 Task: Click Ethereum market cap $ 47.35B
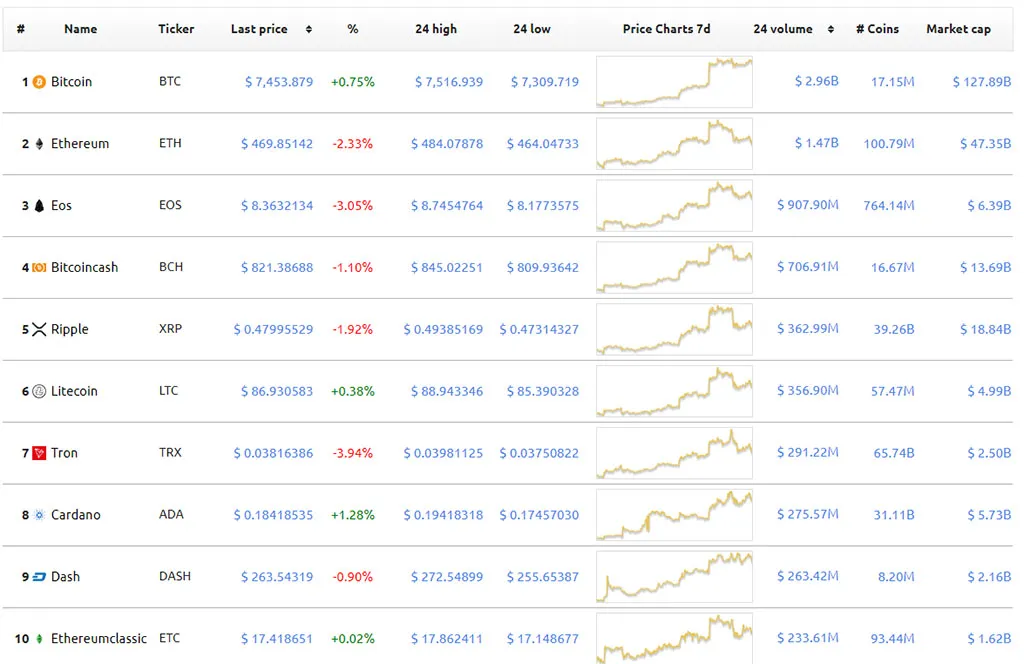pyautogui.click(x=985, y=144)
